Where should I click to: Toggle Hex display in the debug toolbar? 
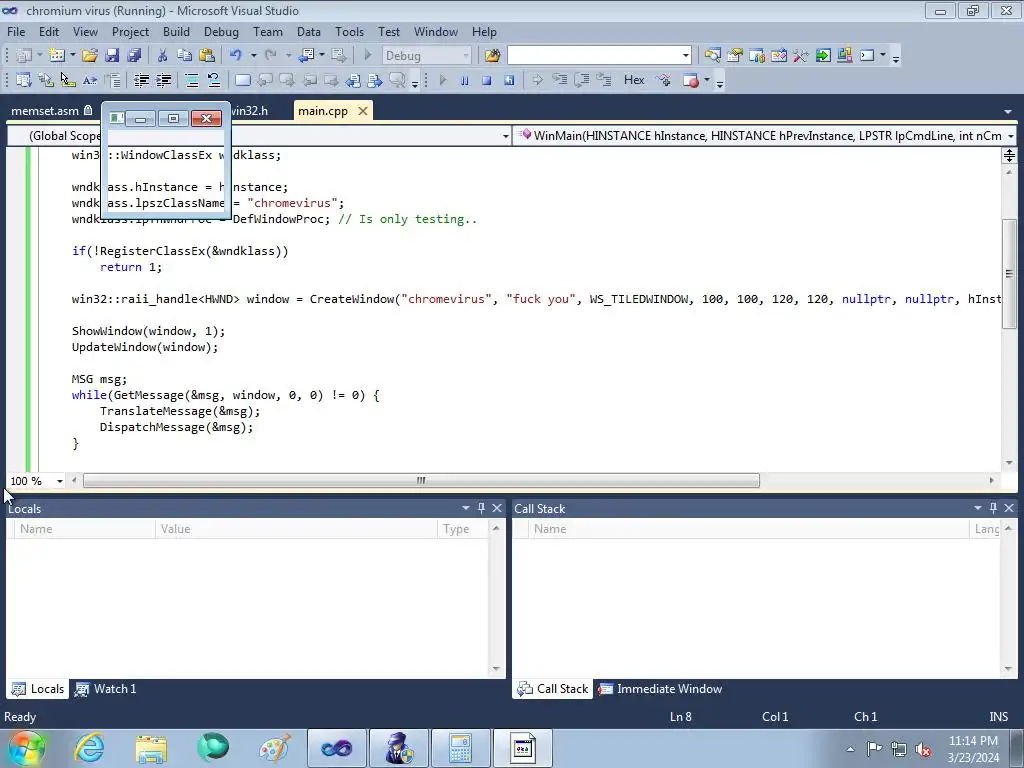click(x=634, y=80)
